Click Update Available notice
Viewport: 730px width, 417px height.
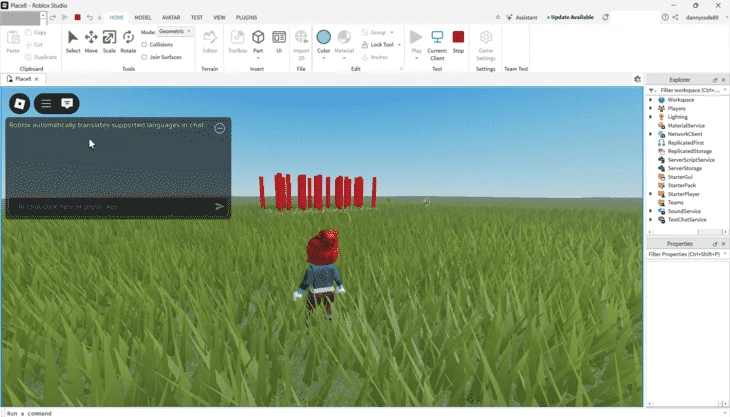(570, 17)
